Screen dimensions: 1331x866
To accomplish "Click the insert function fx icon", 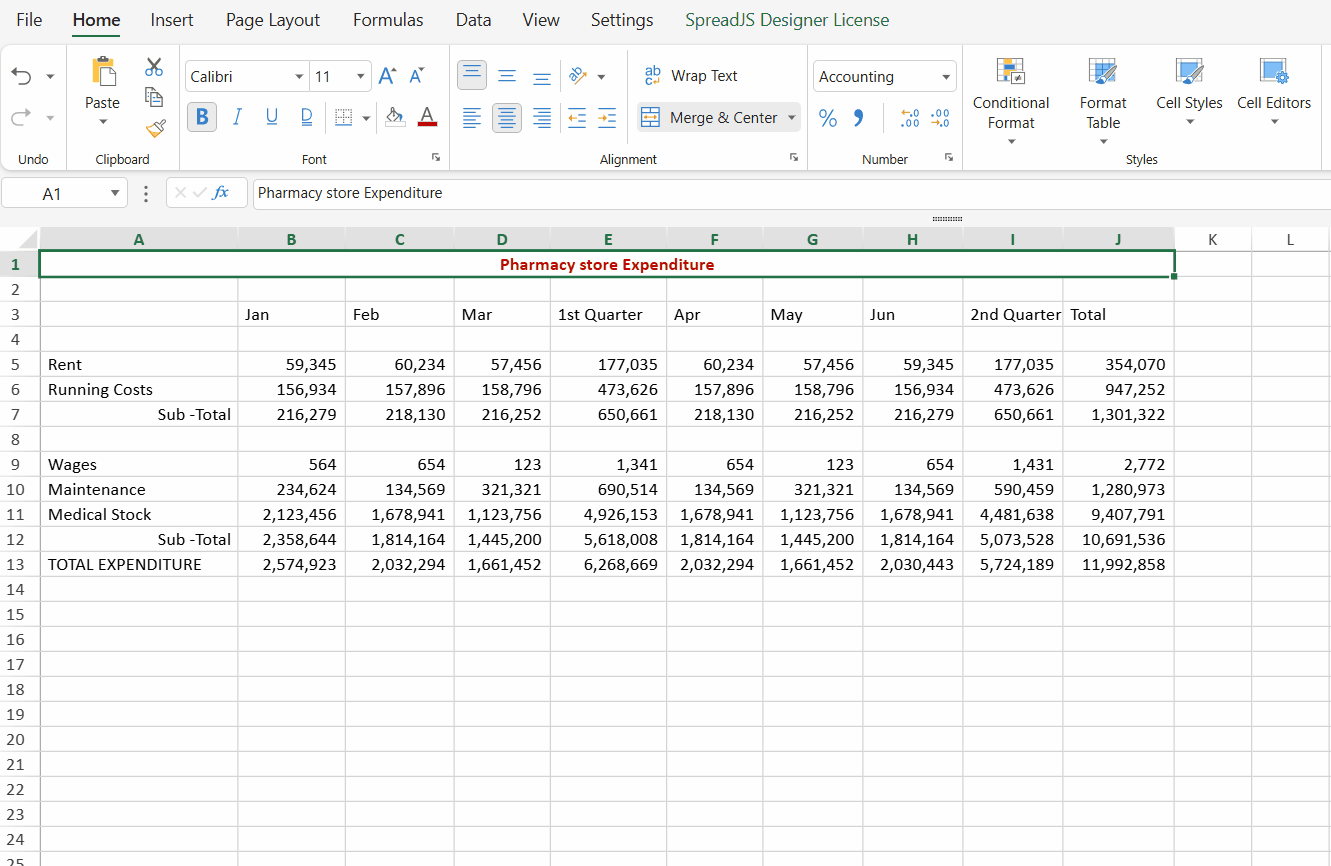I will click(221, 193).
